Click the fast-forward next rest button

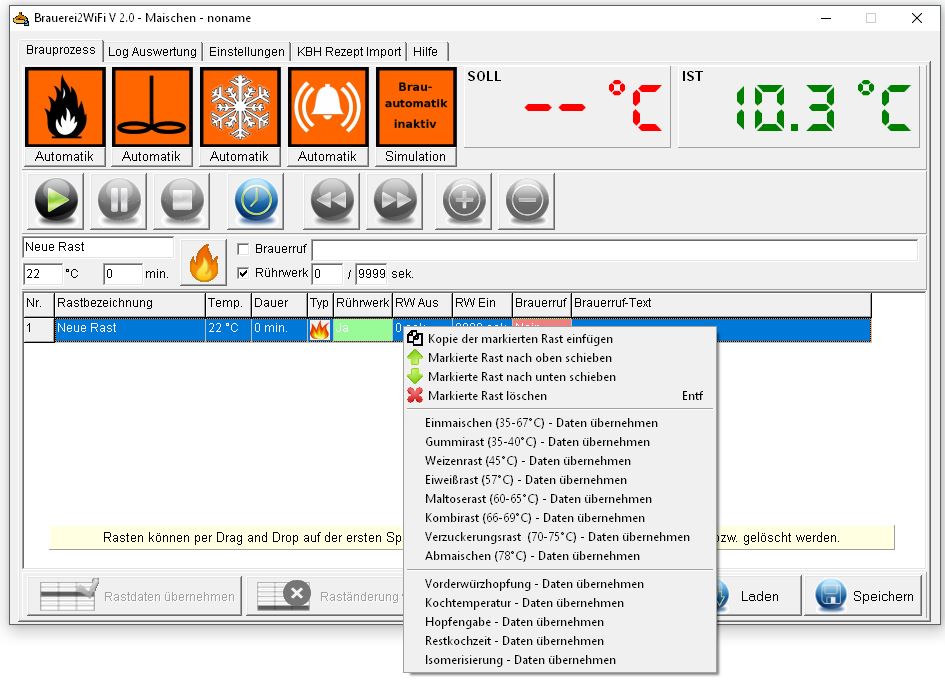click(395, 201)
